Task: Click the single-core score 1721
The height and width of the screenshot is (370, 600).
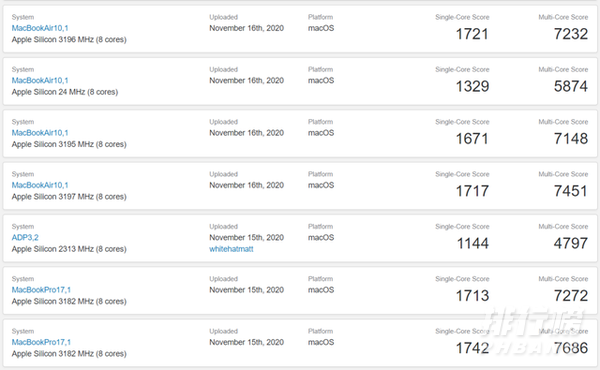Action: click(472, 34)
